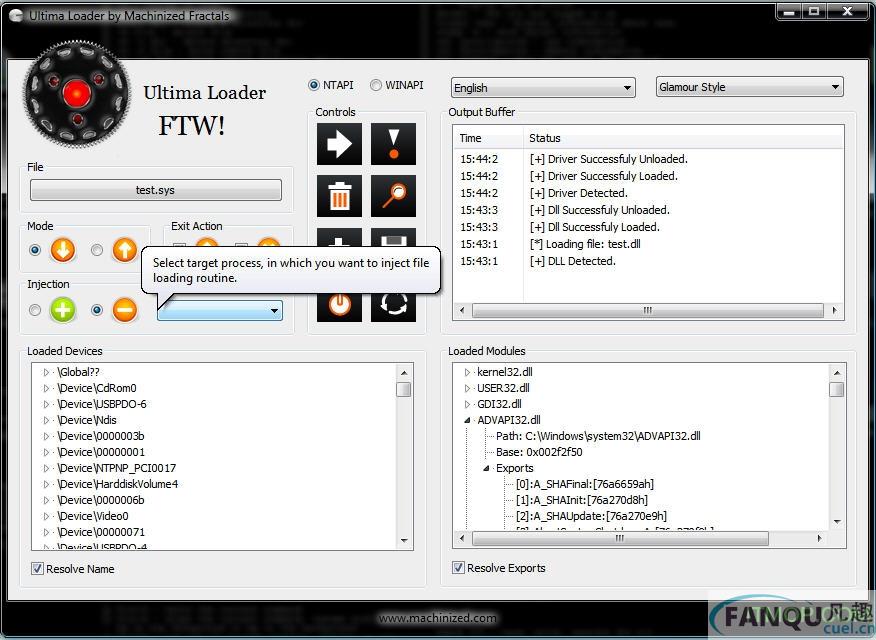Image resolution: width=876 pixels, height=640 pixels.
Task: Open the www.machinized.com link
Action: pos(437,618)
